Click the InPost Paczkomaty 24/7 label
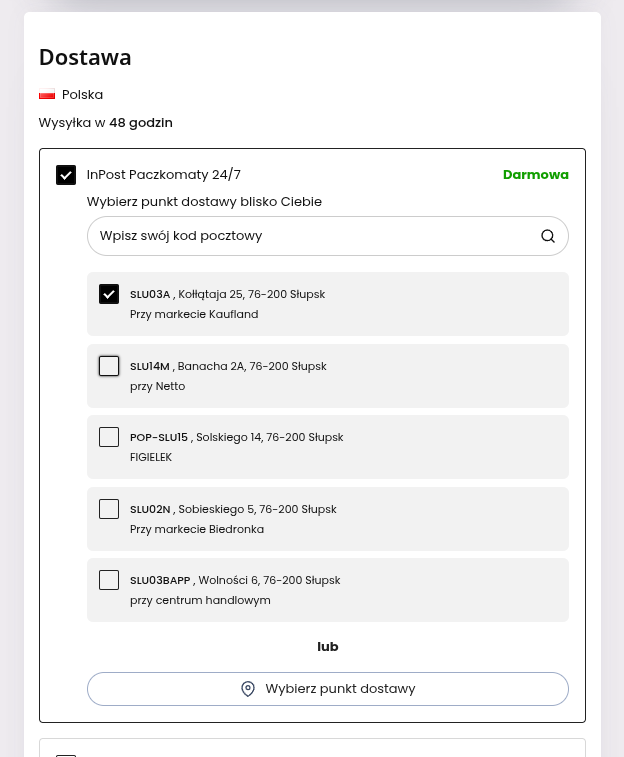Screen dimensions: 624x757 click(164, 175)
